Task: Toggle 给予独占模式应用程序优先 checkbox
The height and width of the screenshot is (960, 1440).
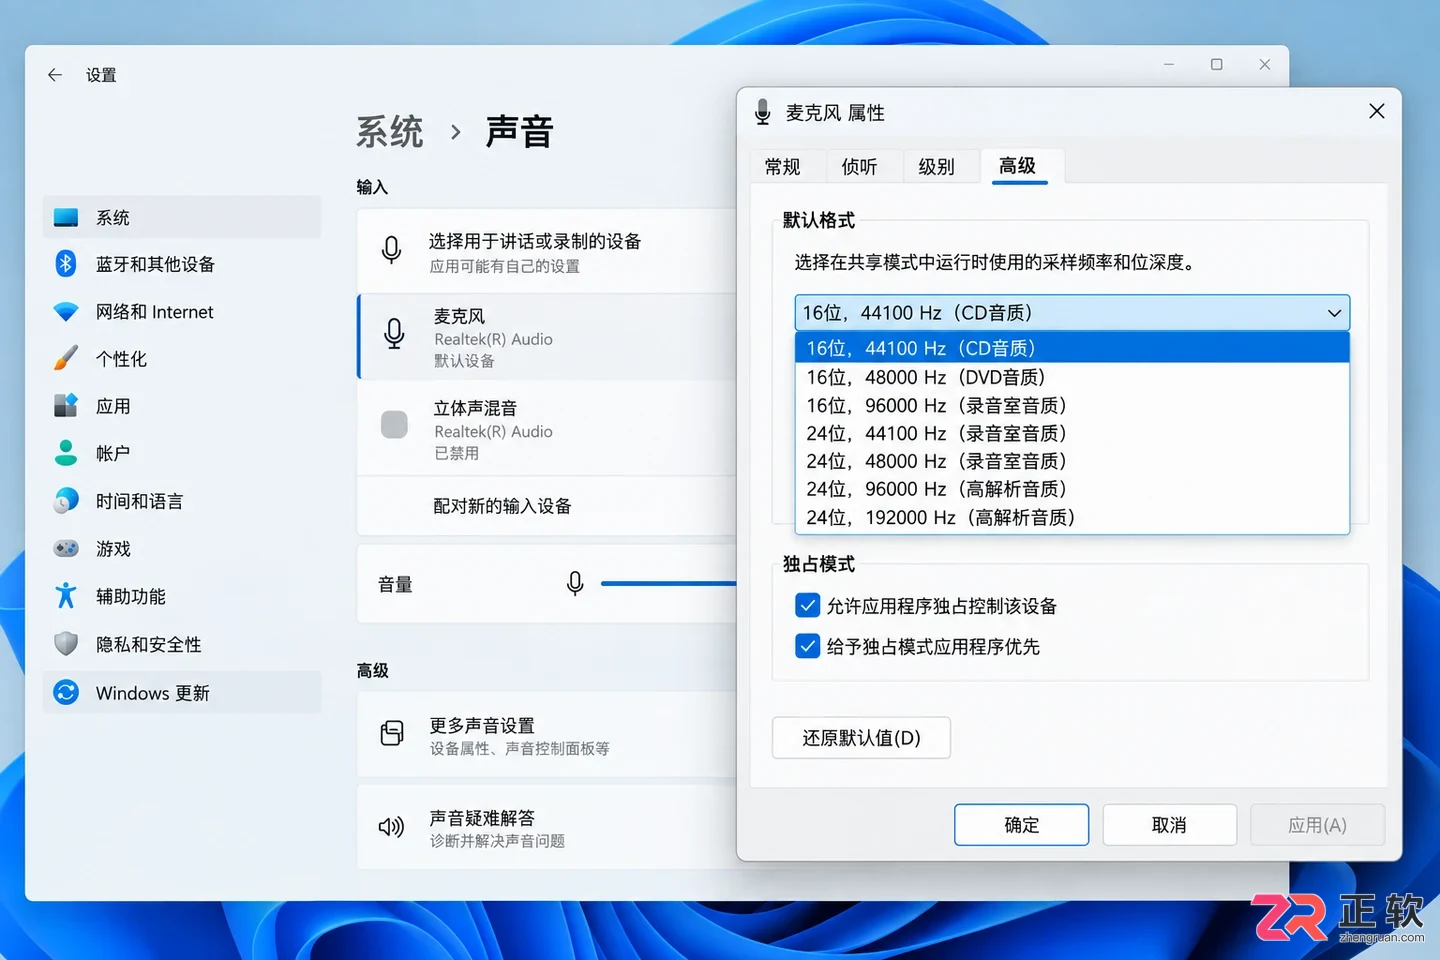Action: [807, 646]
